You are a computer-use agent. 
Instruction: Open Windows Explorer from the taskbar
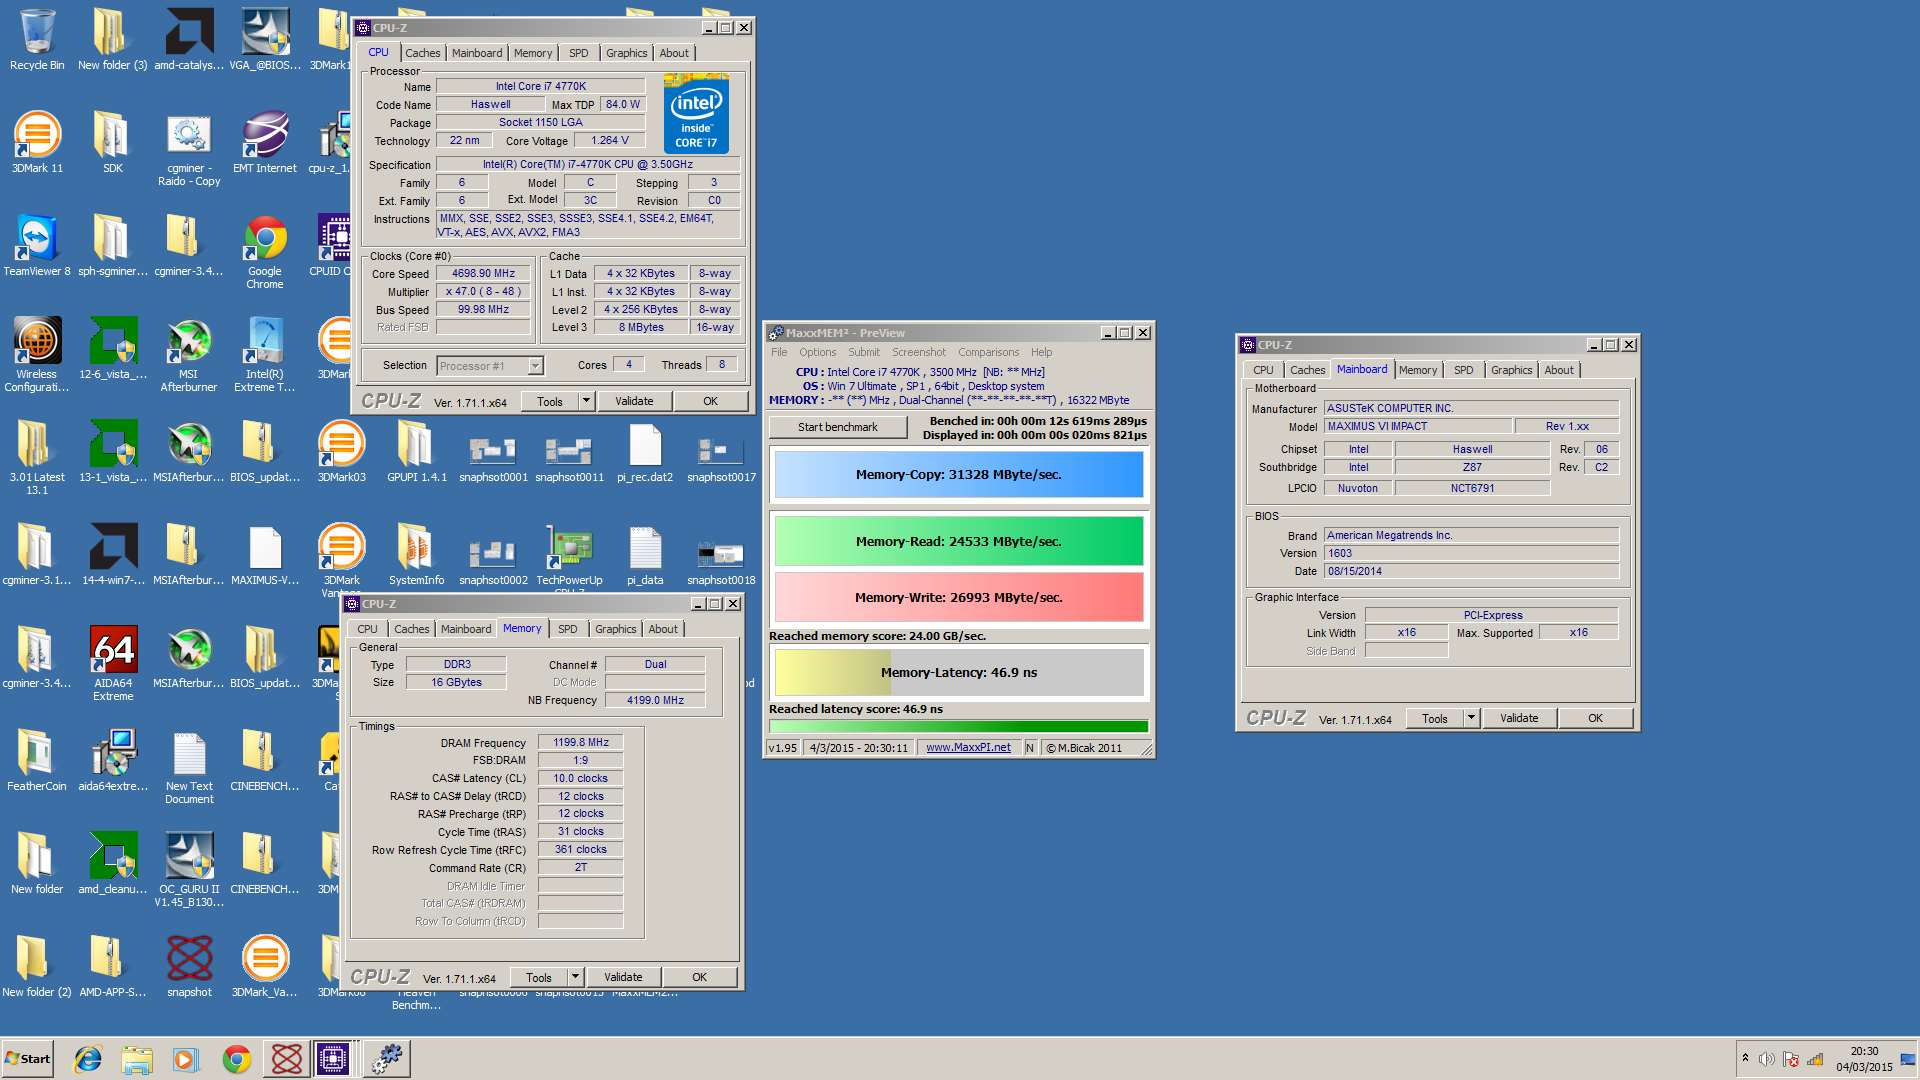tap(137, 1059)
